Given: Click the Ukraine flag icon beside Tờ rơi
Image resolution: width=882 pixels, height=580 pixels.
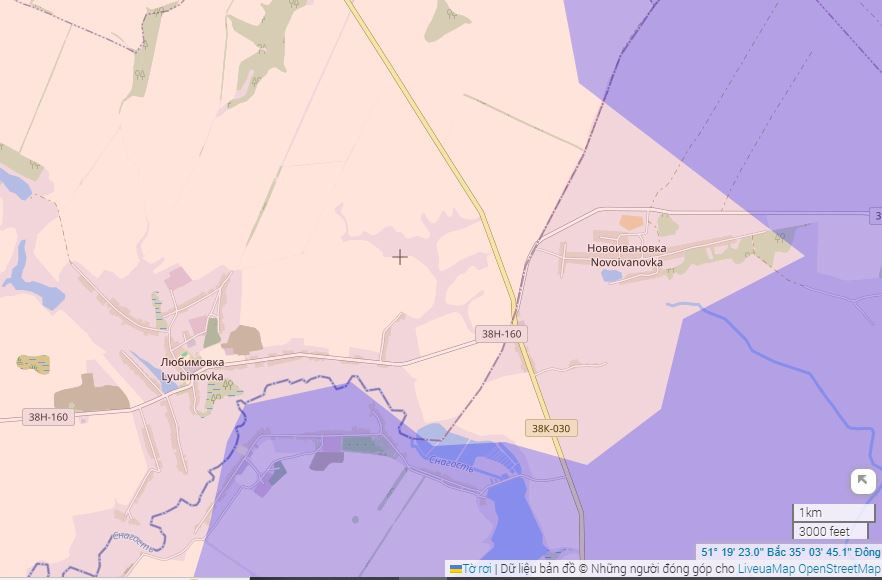Looking at the screenshot, I should coord(455,569).
